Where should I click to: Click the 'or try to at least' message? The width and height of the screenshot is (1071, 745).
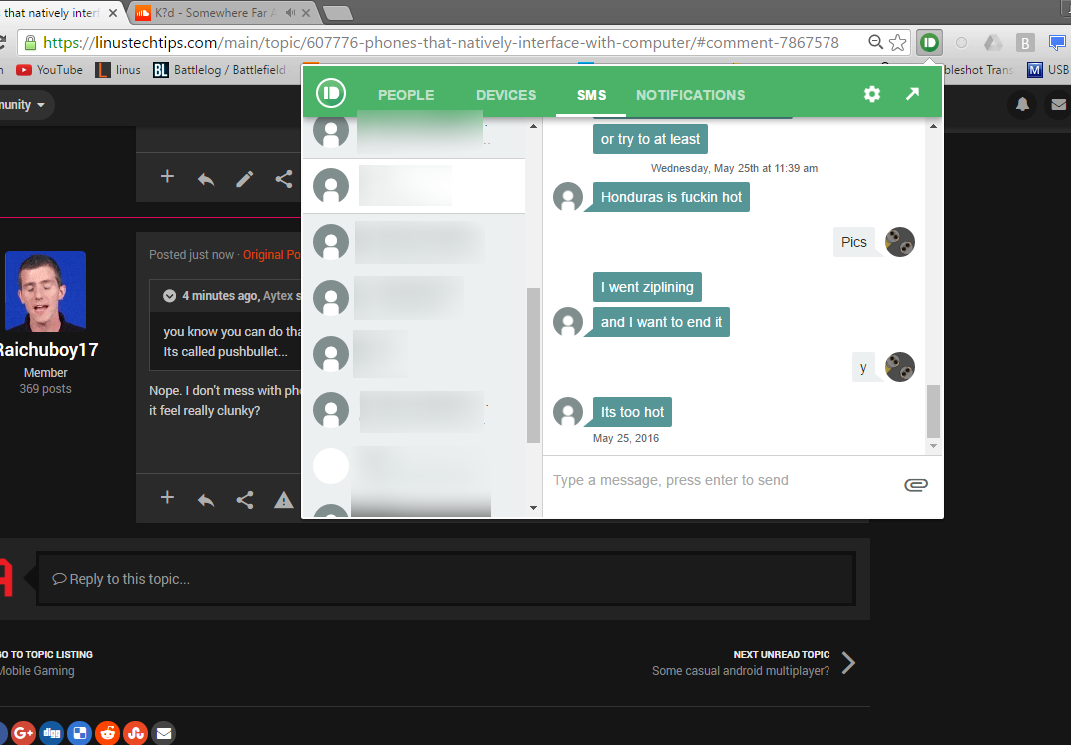(x=650, y=139)
